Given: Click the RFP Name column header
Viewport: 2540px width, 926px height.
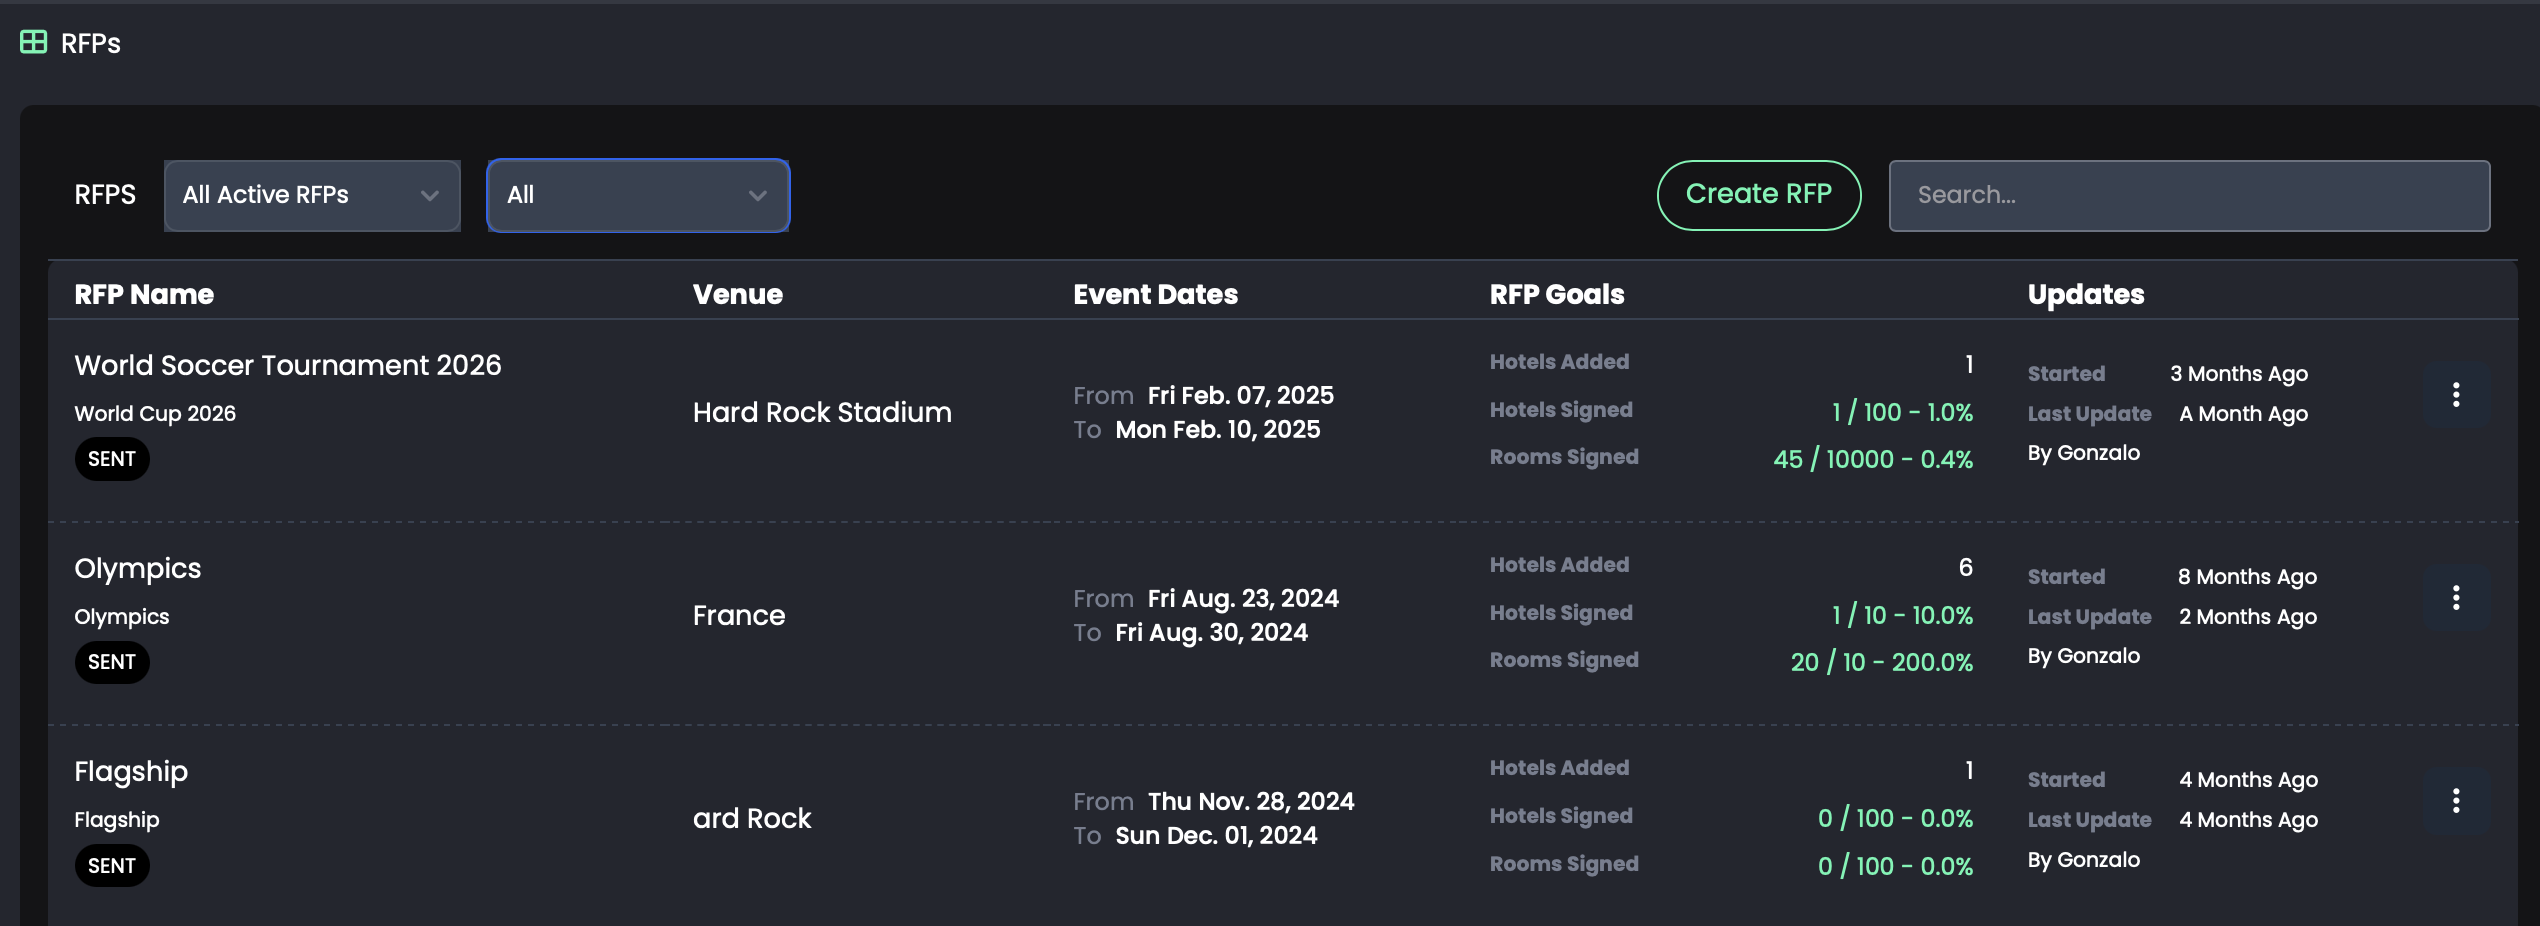Looking at the screenshot, I should coord(144,295).
